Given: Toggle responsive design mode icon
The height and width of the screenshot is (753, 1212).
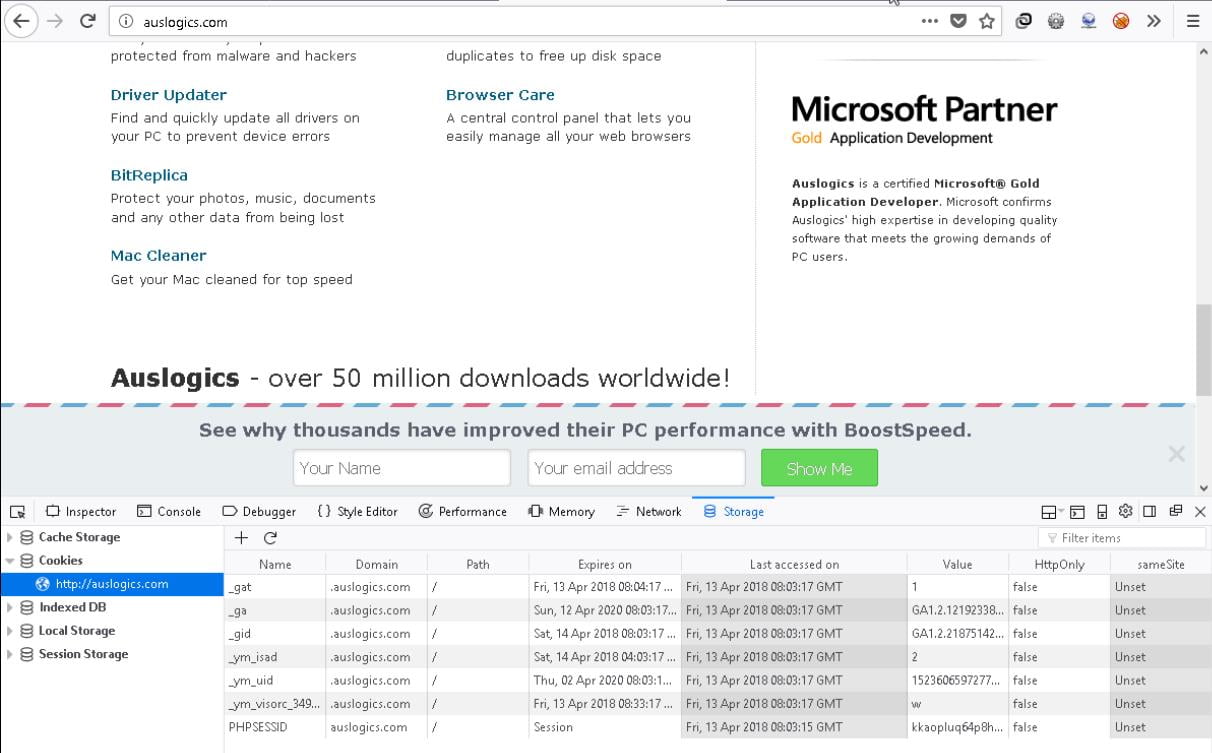Looking at the screenshot, I should click(x=1101, y=512).
